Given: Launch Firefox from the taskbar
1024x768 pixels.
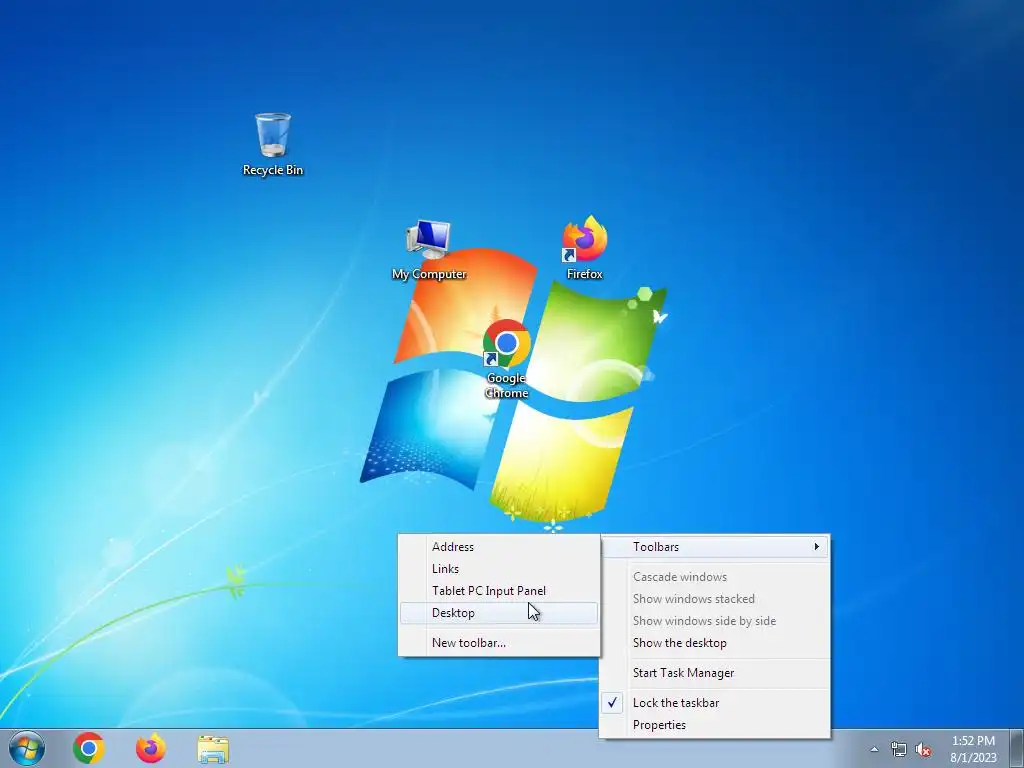Looking at the screenshot, I should coord(151,748).
